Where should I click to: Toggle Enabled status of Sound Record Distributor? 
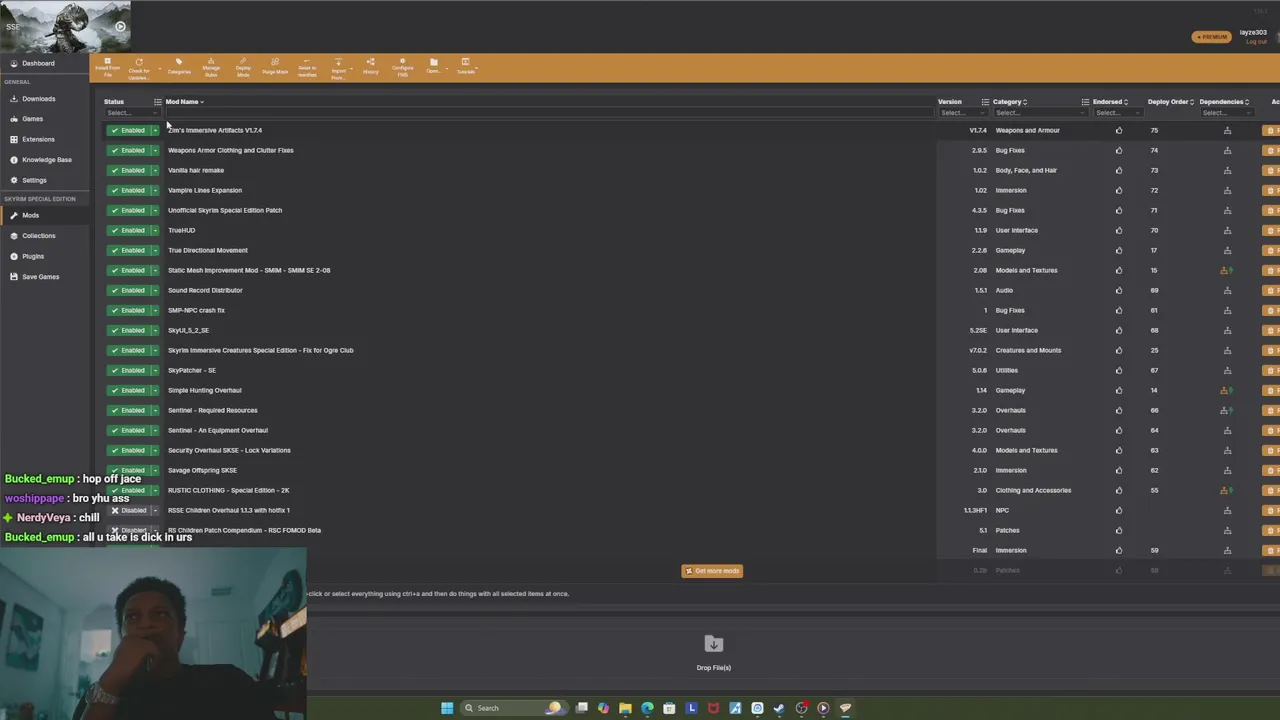[x=128, y=290]
